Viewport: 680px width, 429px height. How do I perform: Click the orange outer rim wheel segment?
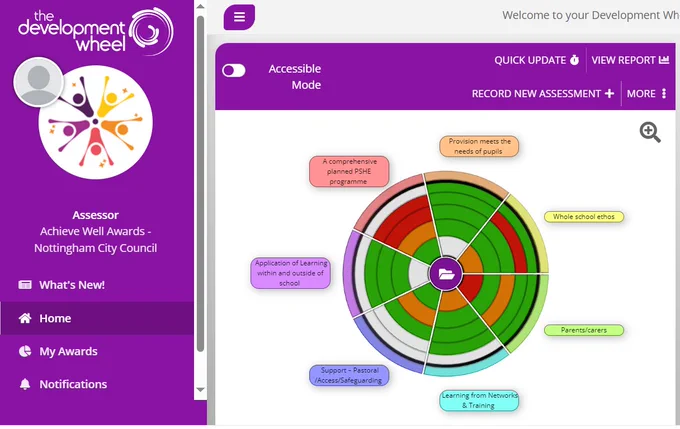point(468,179)
